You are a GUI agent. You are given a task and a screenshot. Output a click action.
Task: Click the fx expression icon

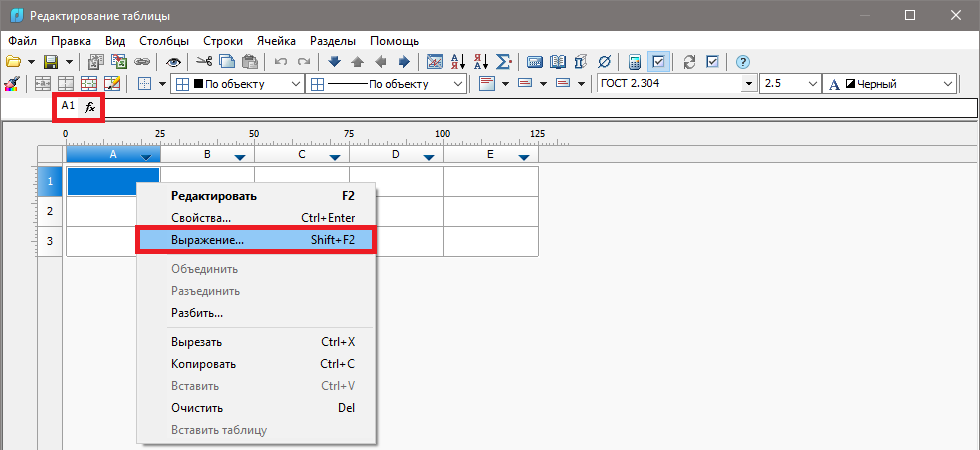click(x=90, y=106)
